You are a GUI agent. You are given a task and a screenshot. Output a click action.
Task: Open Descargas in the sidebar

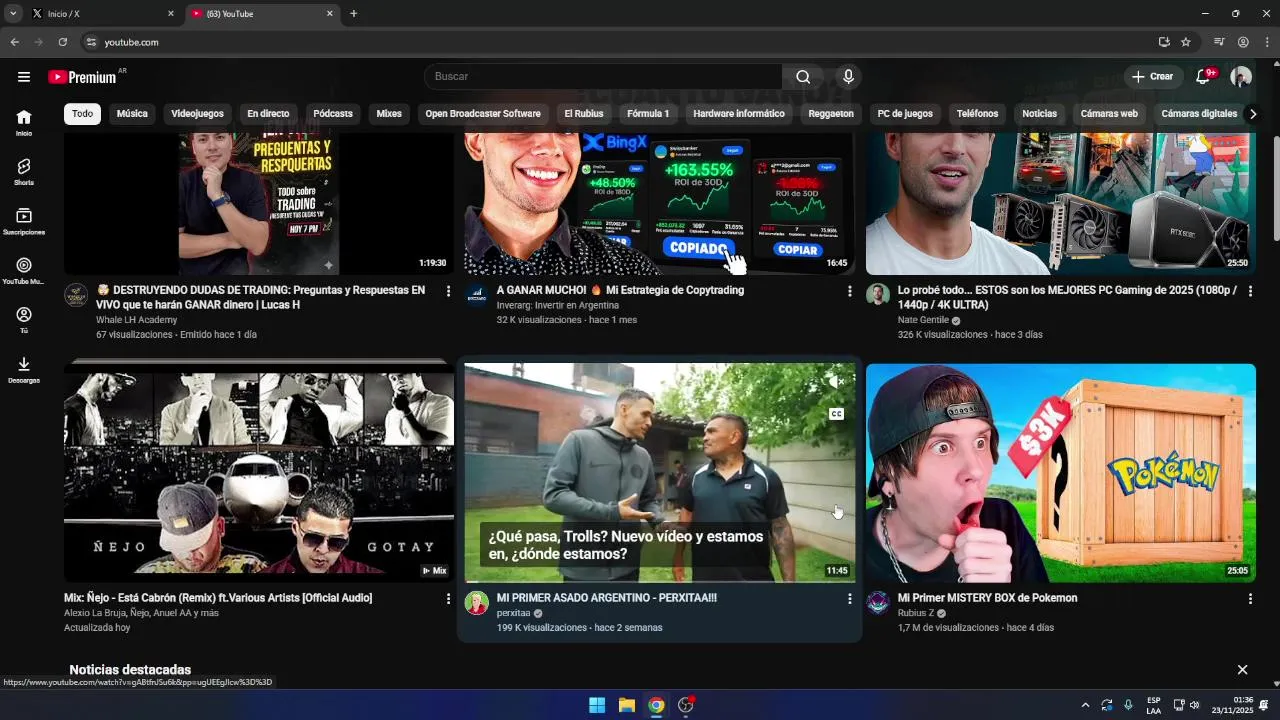(x=24, y=370)
